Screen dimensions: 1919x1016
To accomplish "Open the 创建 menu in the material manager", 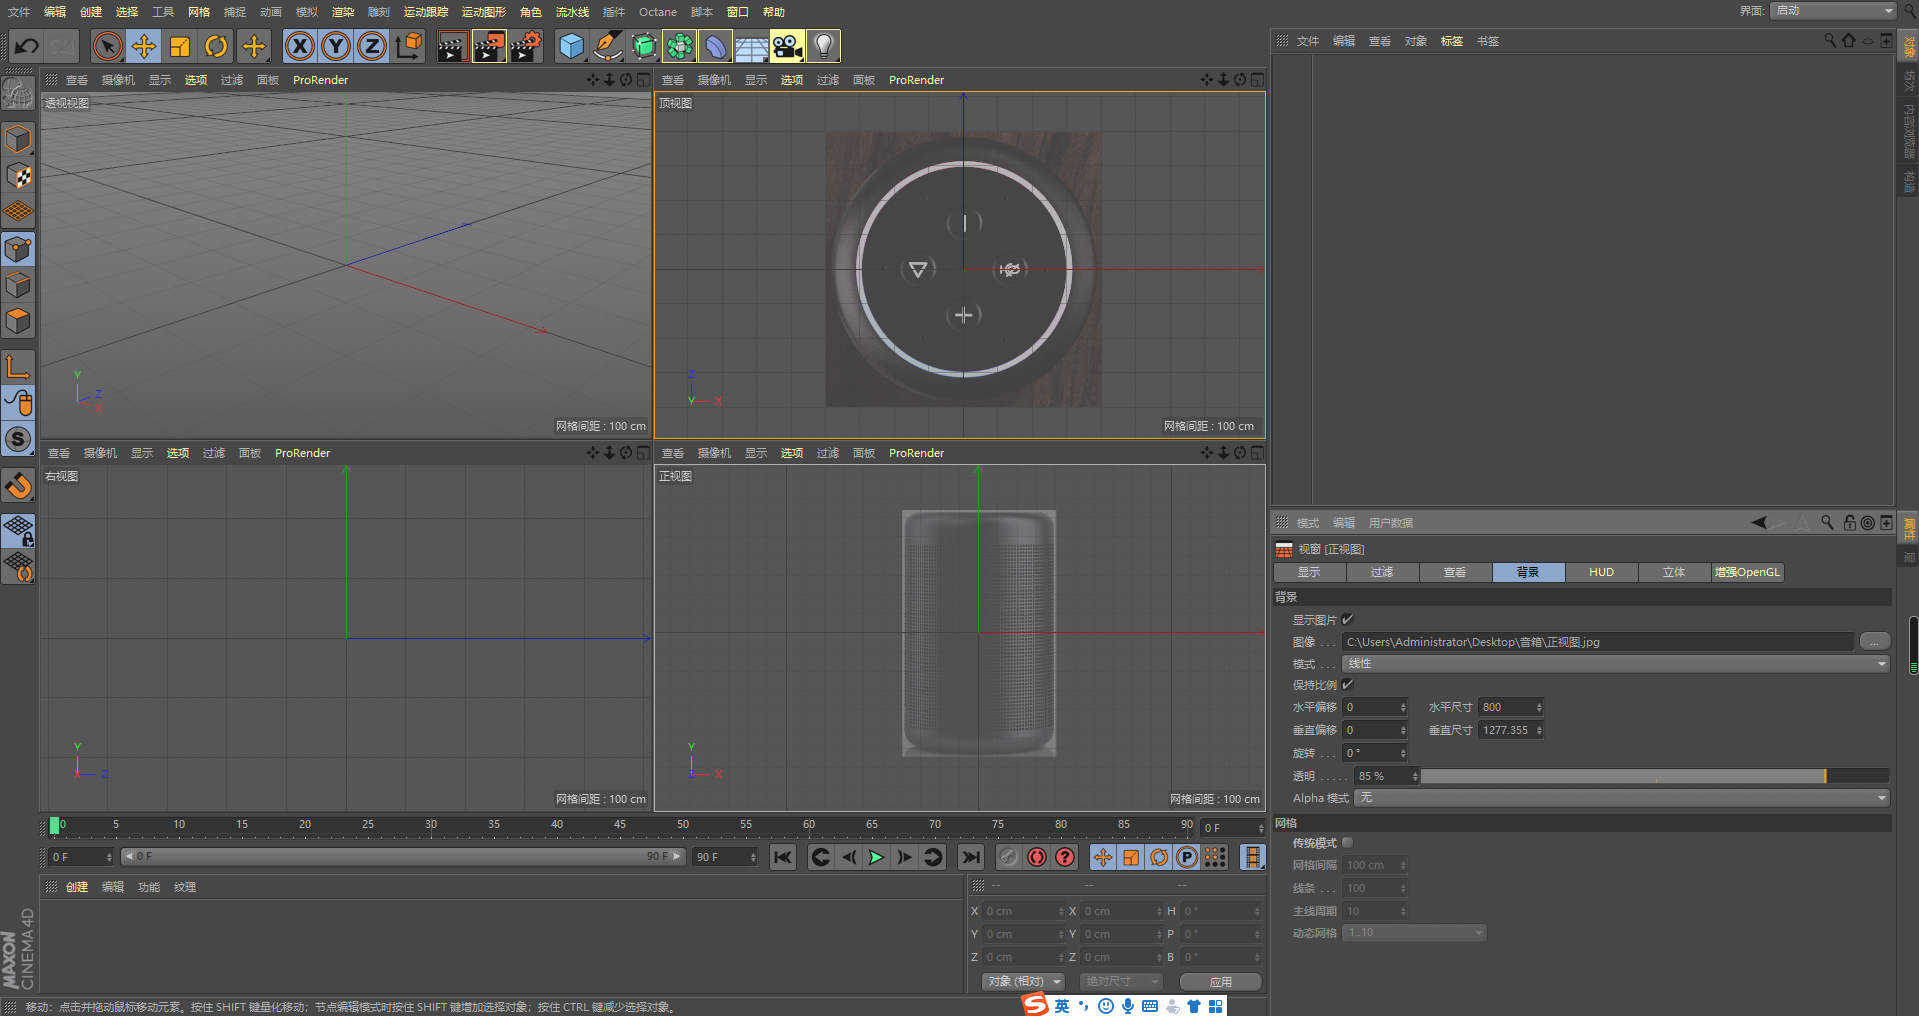I will click(77, 887).
